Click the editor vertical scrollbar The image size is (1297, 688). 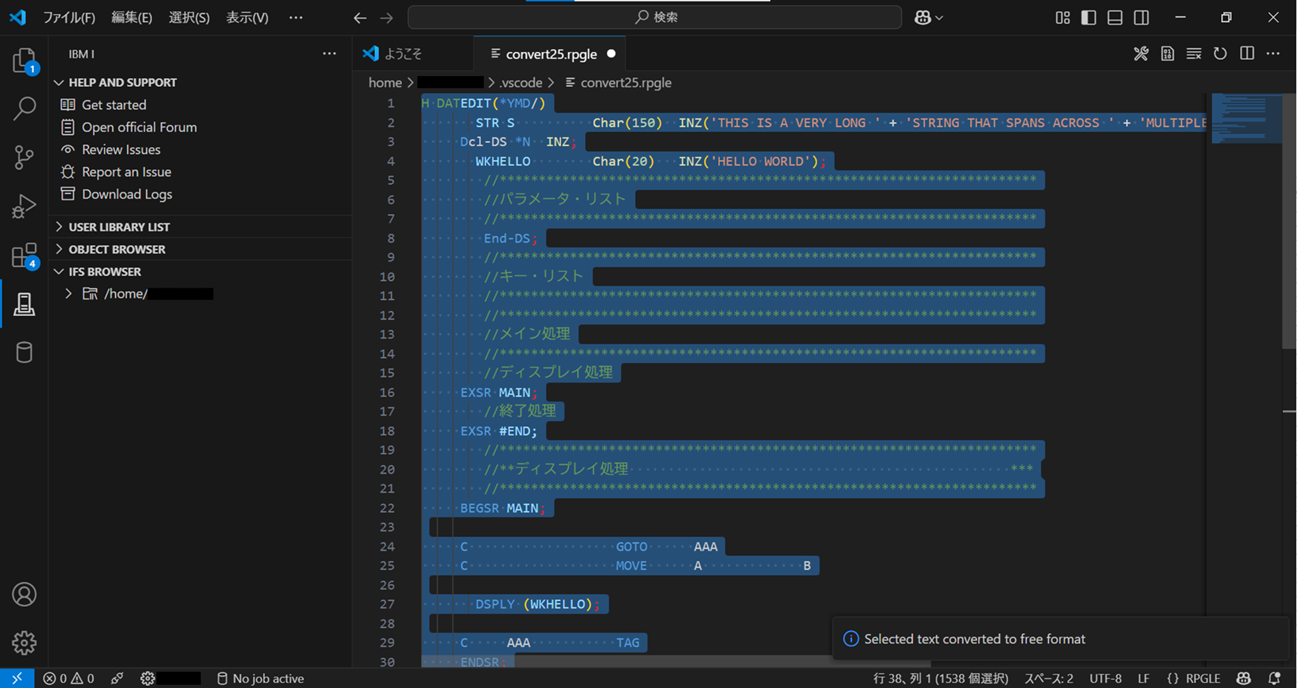pyautogui.click(x=1289, y=220)
